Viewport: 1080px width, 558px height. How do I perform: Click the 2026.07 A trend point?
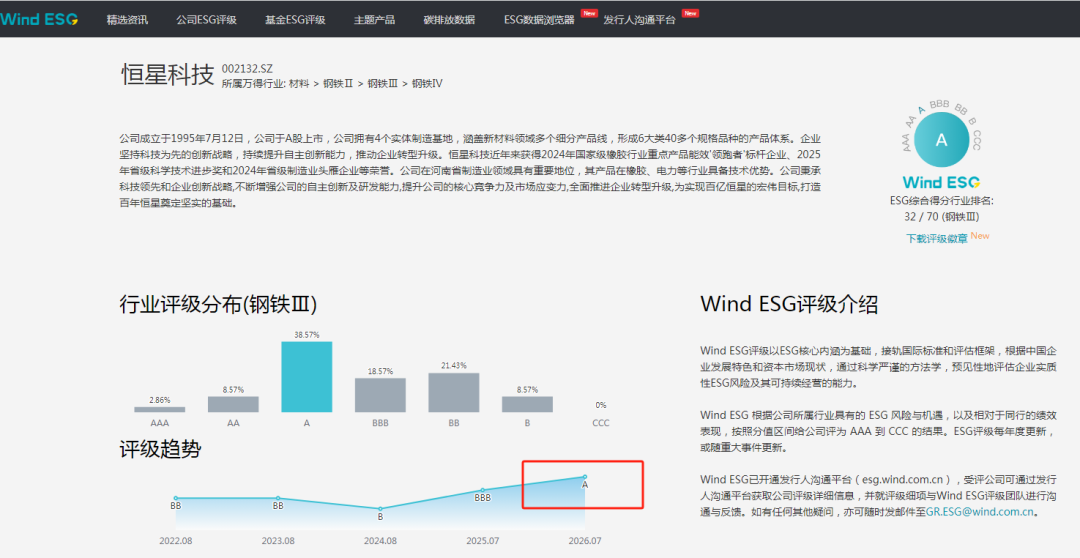[585, 477]
